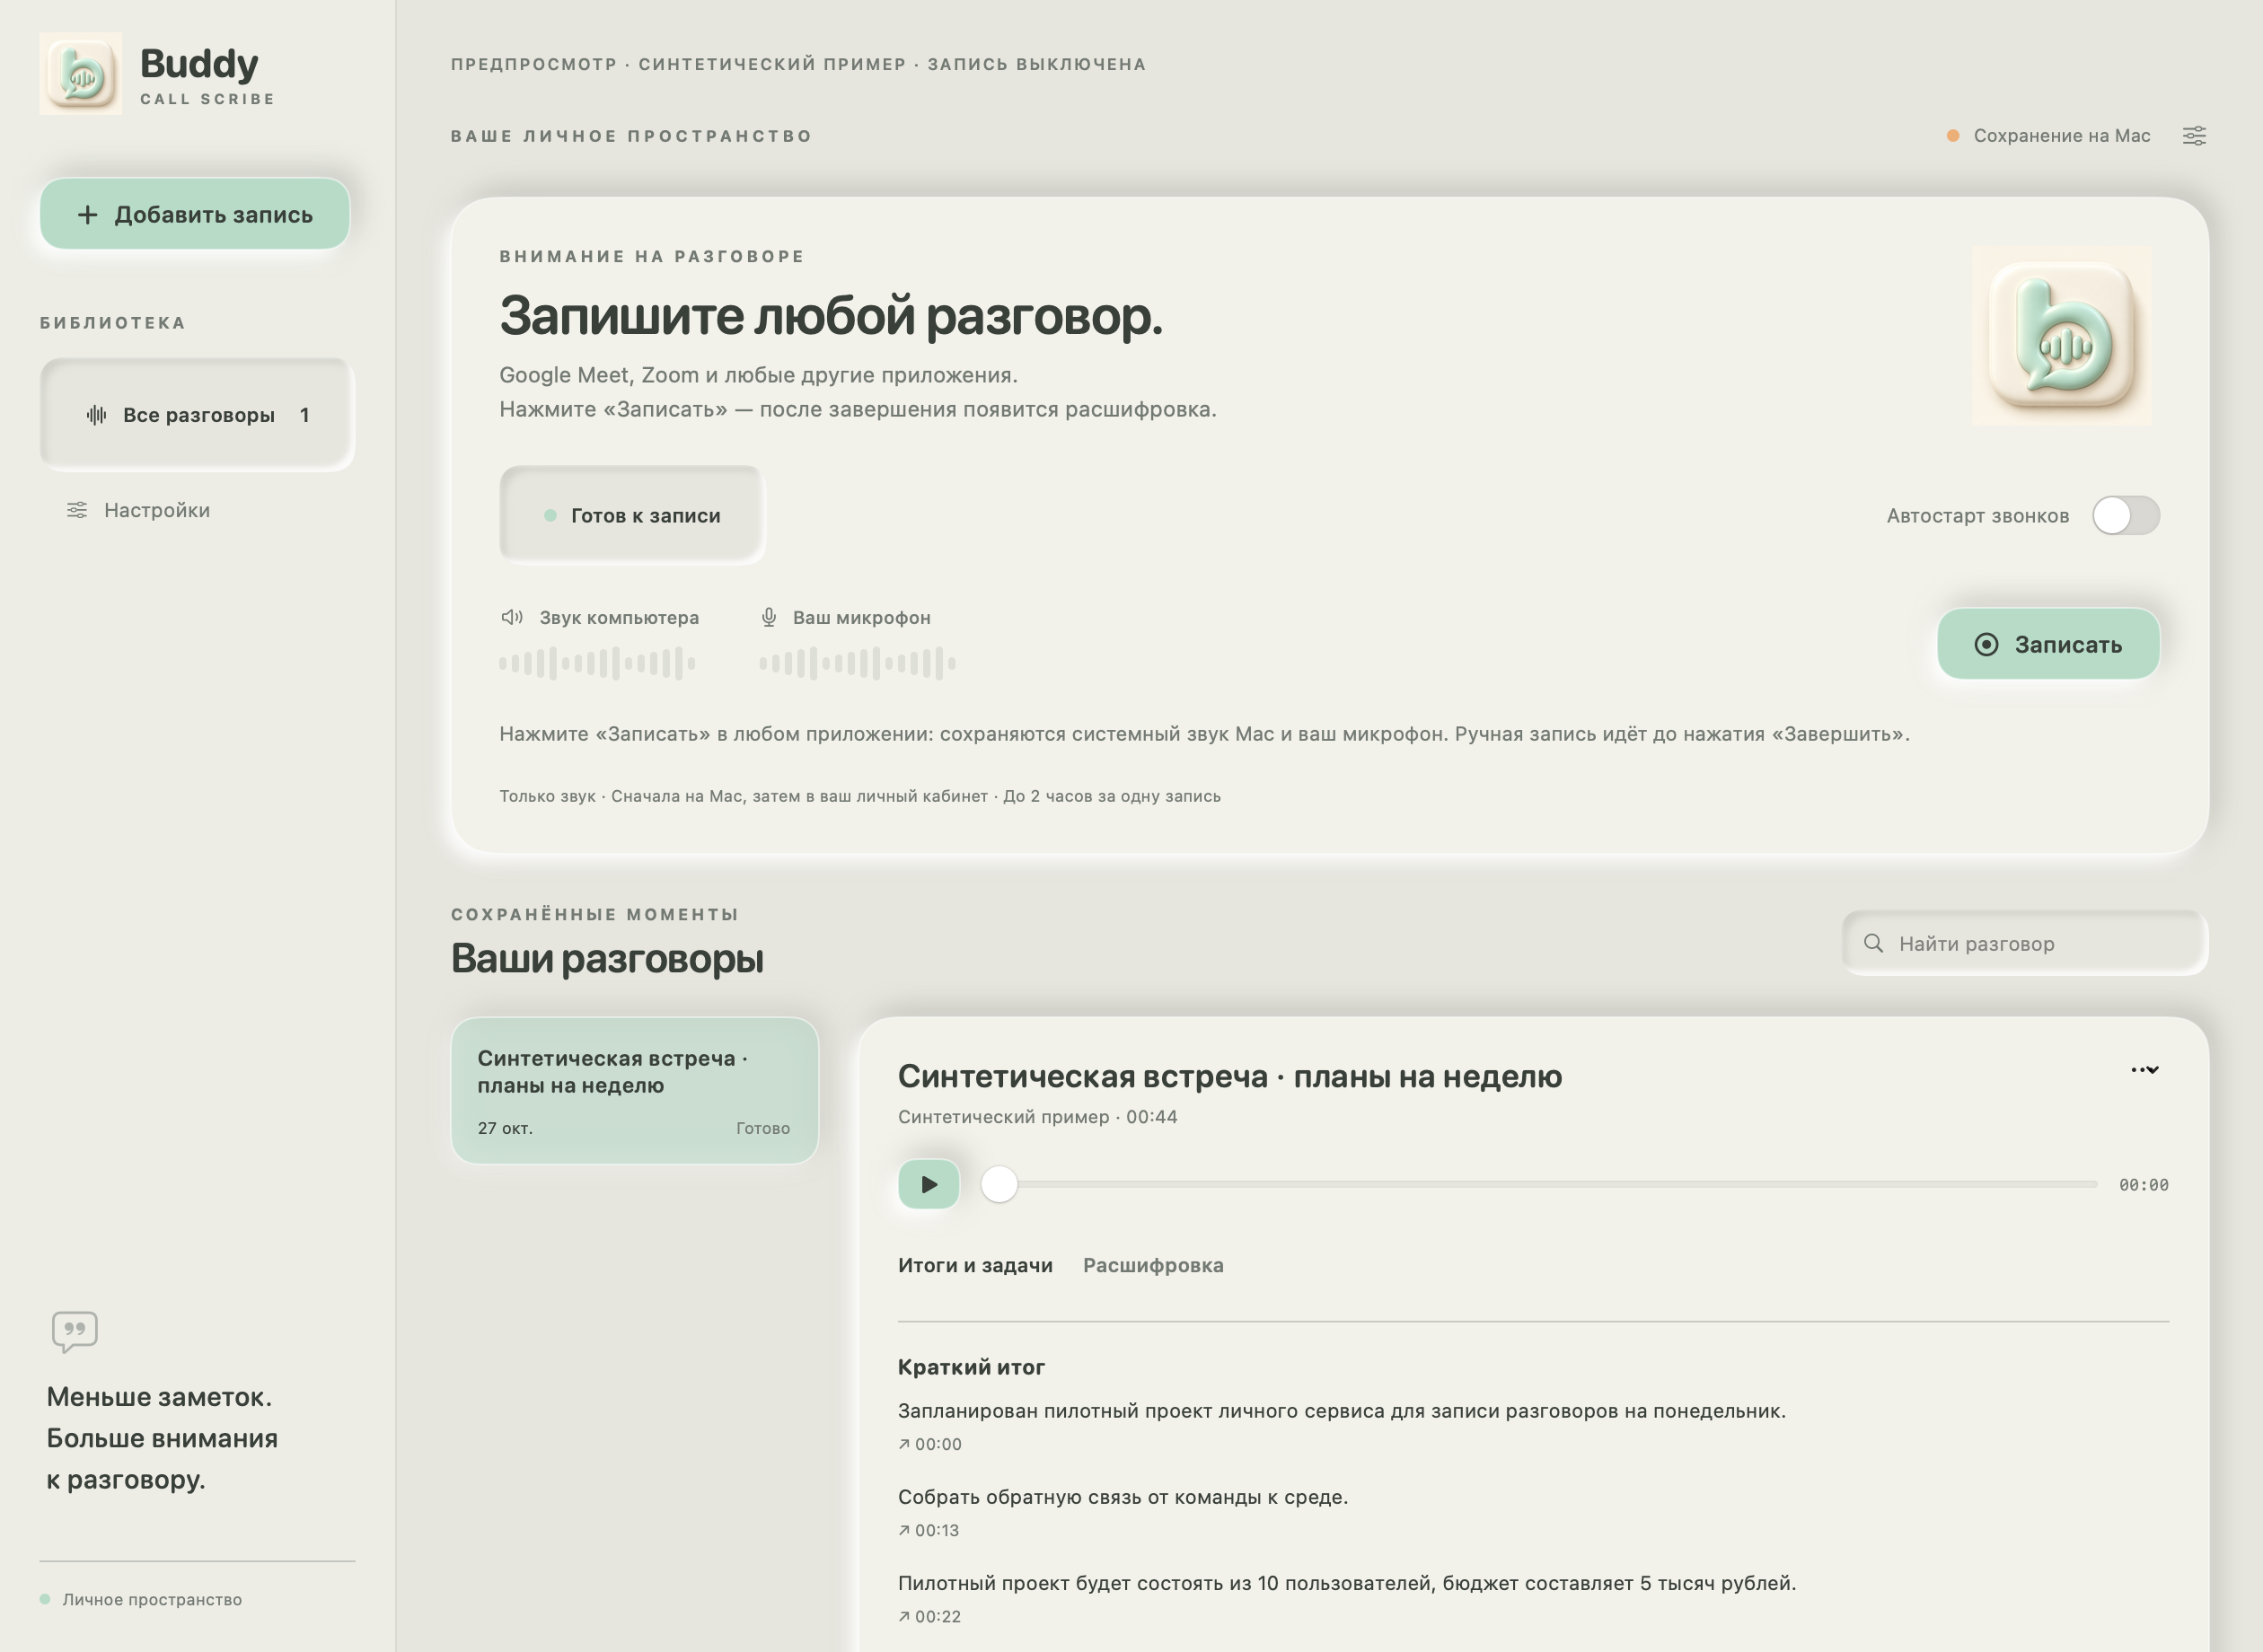This screenshot has height=1652, width=2263.
Task: Jump to timestamp 00:22 in the summary
Action: coord(930,1616)
